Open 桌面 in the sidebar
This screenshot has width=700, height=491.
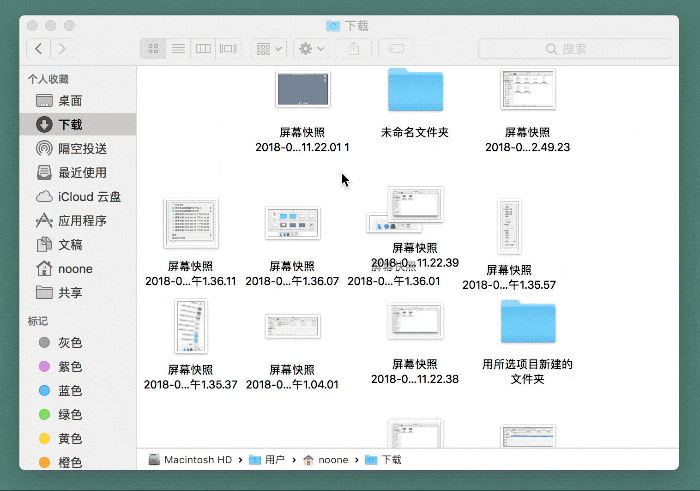point(70,101)
